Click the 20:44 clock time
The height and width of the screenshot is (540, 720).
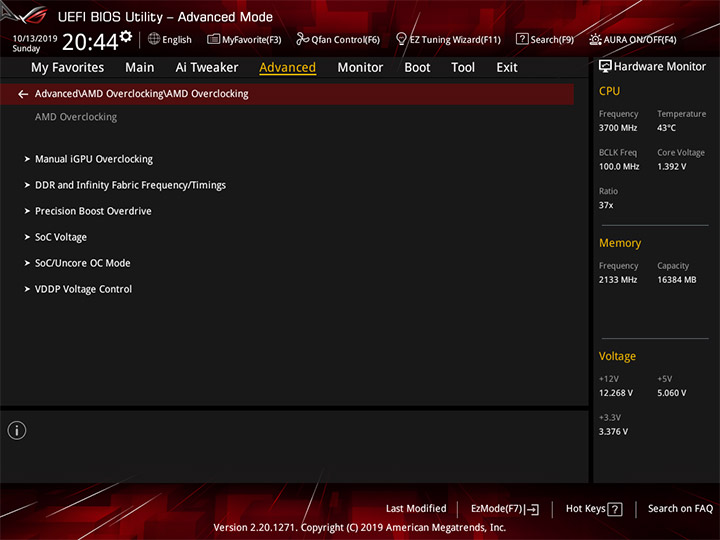point(90,42)
